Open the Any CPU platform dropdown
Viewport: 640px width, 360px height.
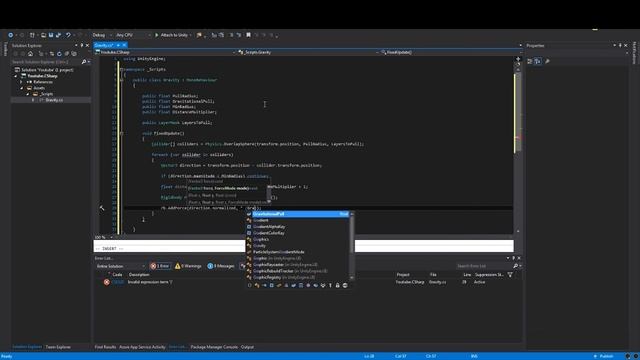133,35
